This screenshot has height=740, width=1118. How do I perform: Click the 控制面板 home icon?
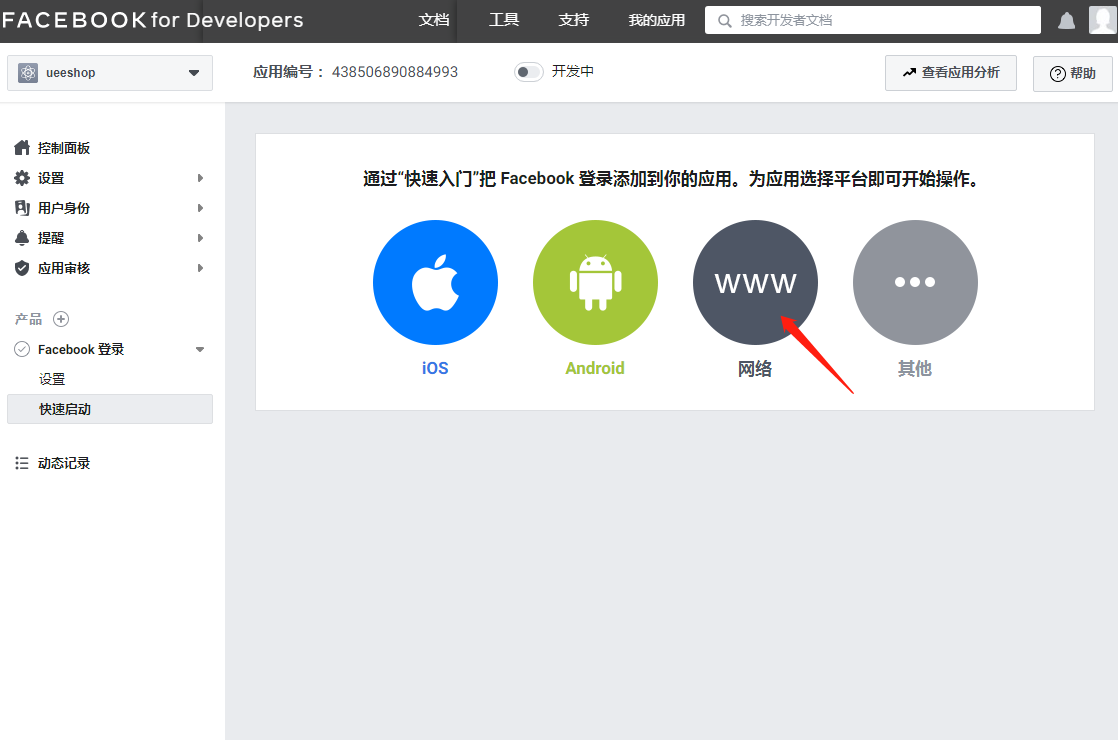click(x=22, y=148)
